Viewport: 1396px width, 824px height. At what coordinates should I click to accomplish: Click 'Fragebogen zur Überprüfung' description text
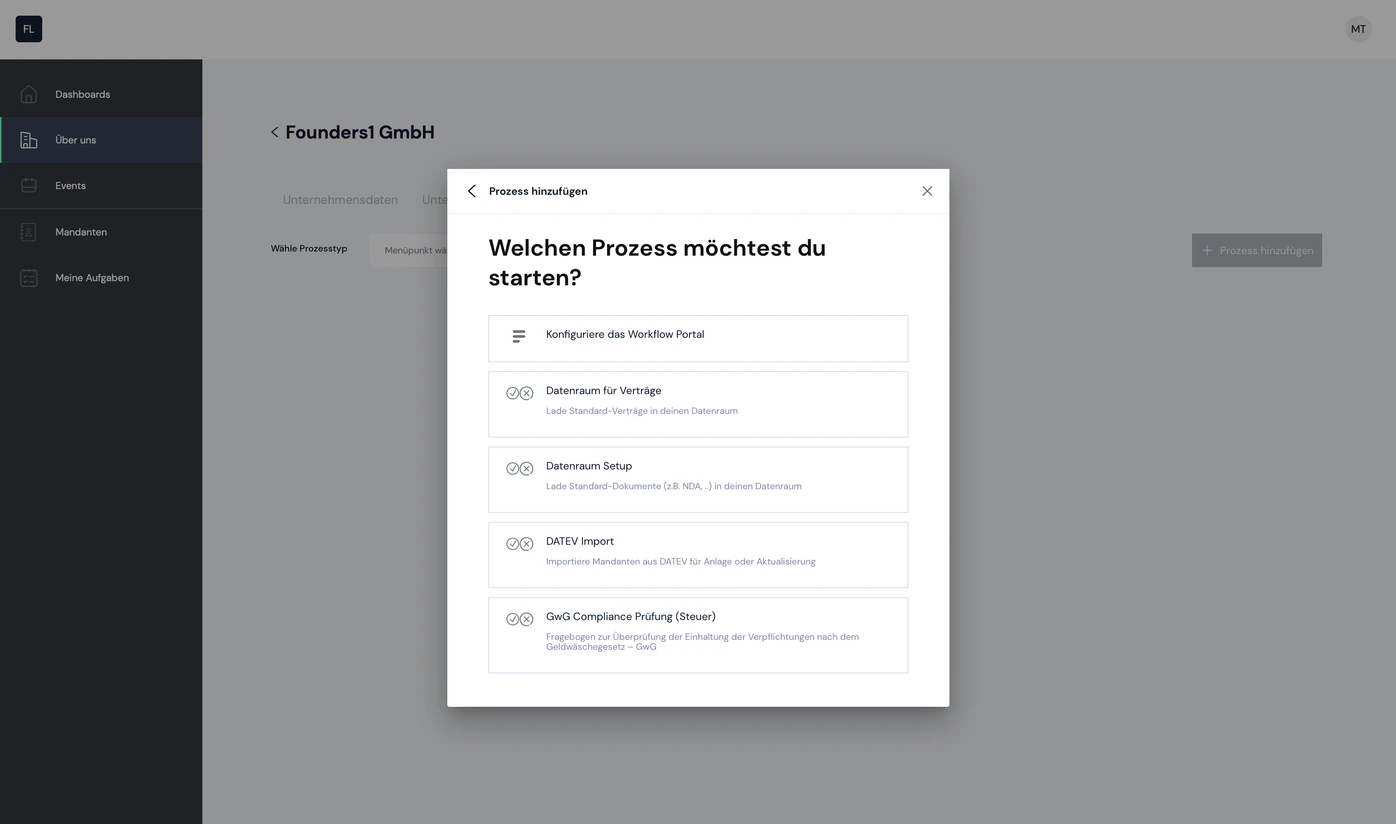click(x=702, y=642)
